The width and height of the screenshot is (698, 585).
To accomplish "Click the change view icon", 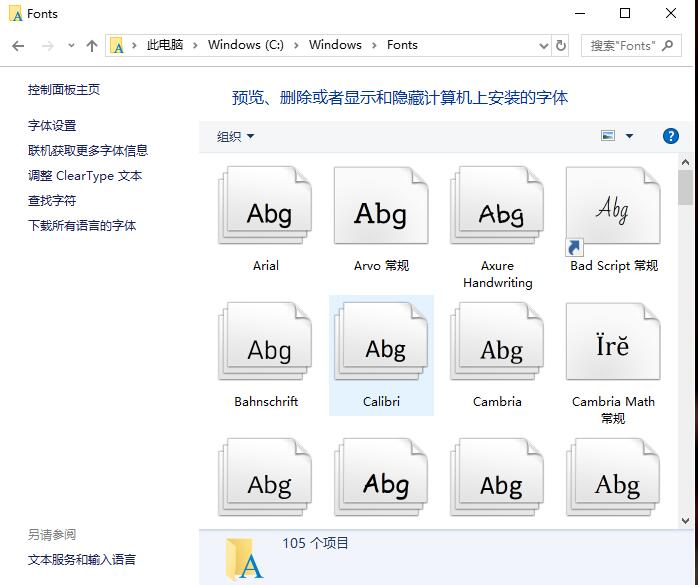I will coord(608,135).
